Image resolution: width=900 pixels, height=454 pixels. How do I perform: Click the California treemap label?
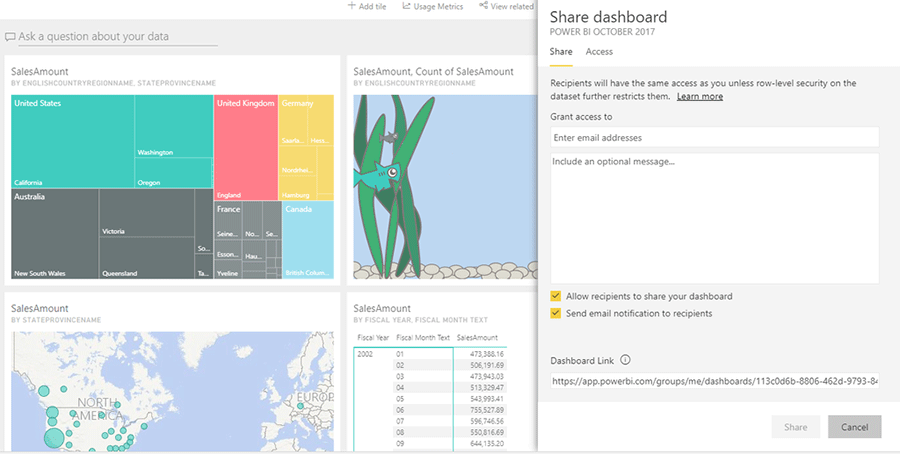coord(28,183)
